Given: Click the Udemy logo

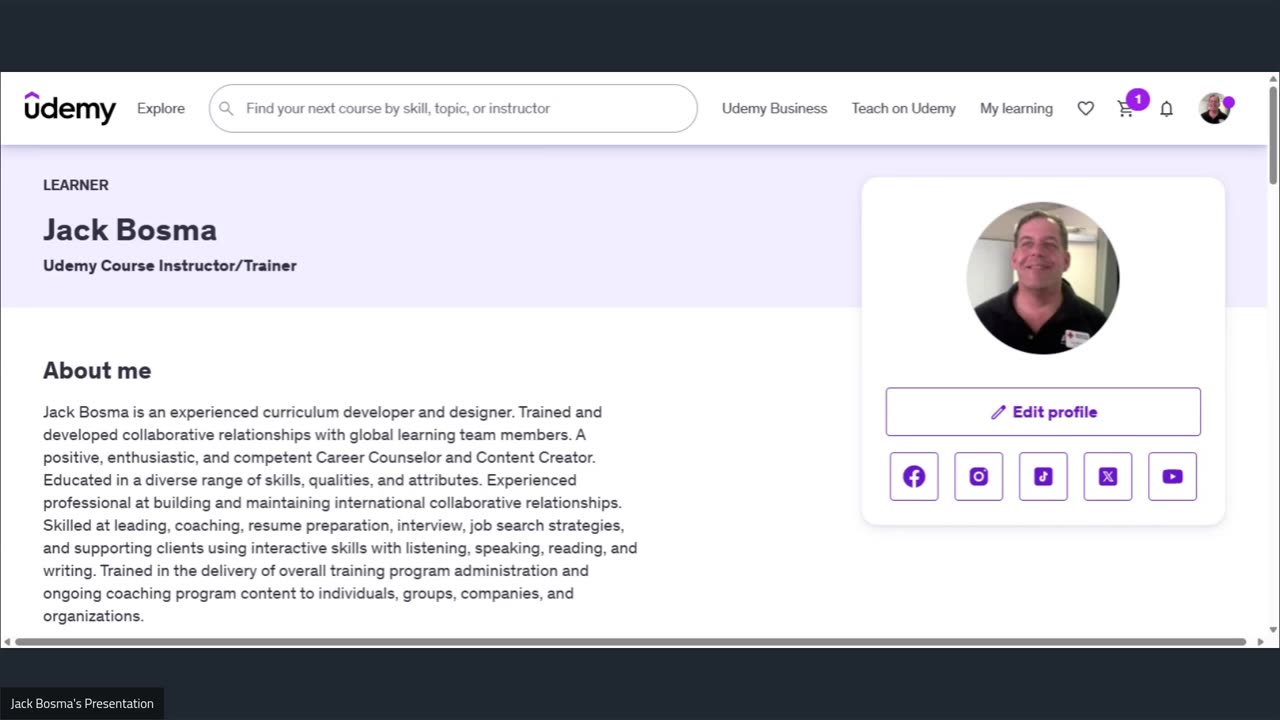Looking at the screenshot, I should pos(70,107).
